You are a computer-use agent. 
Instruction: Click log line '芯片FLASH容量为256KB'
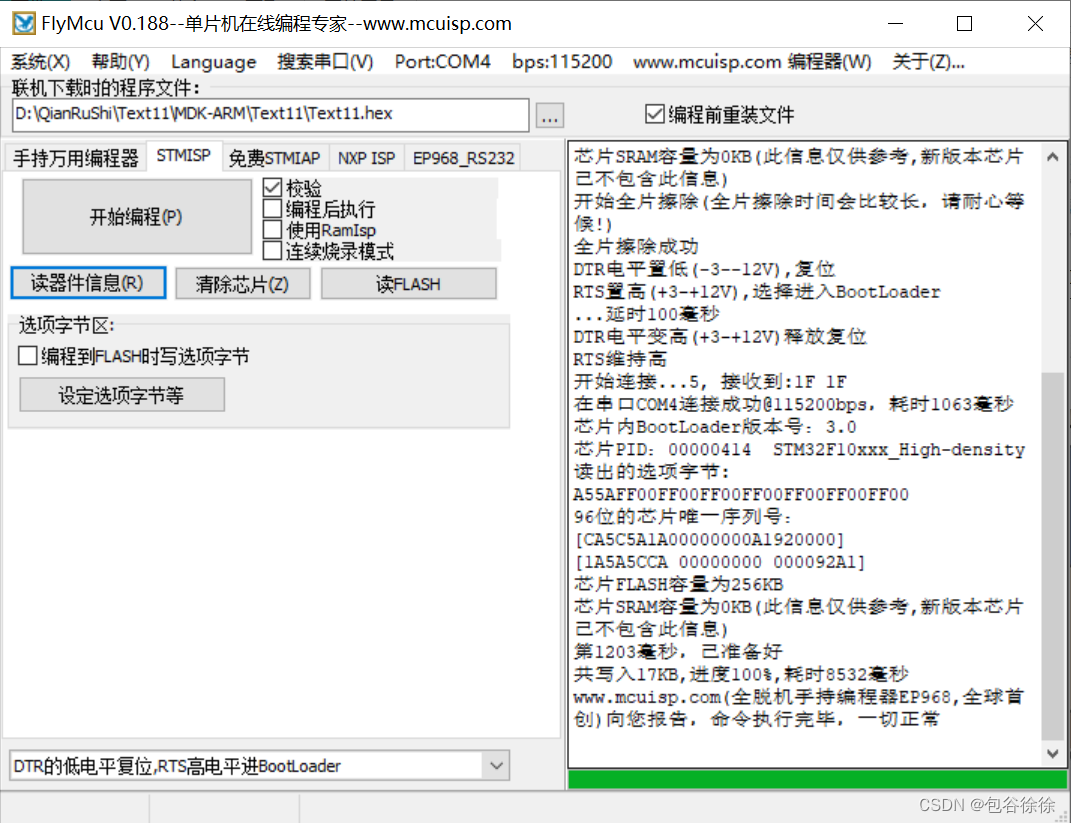(x=678, y=585)
